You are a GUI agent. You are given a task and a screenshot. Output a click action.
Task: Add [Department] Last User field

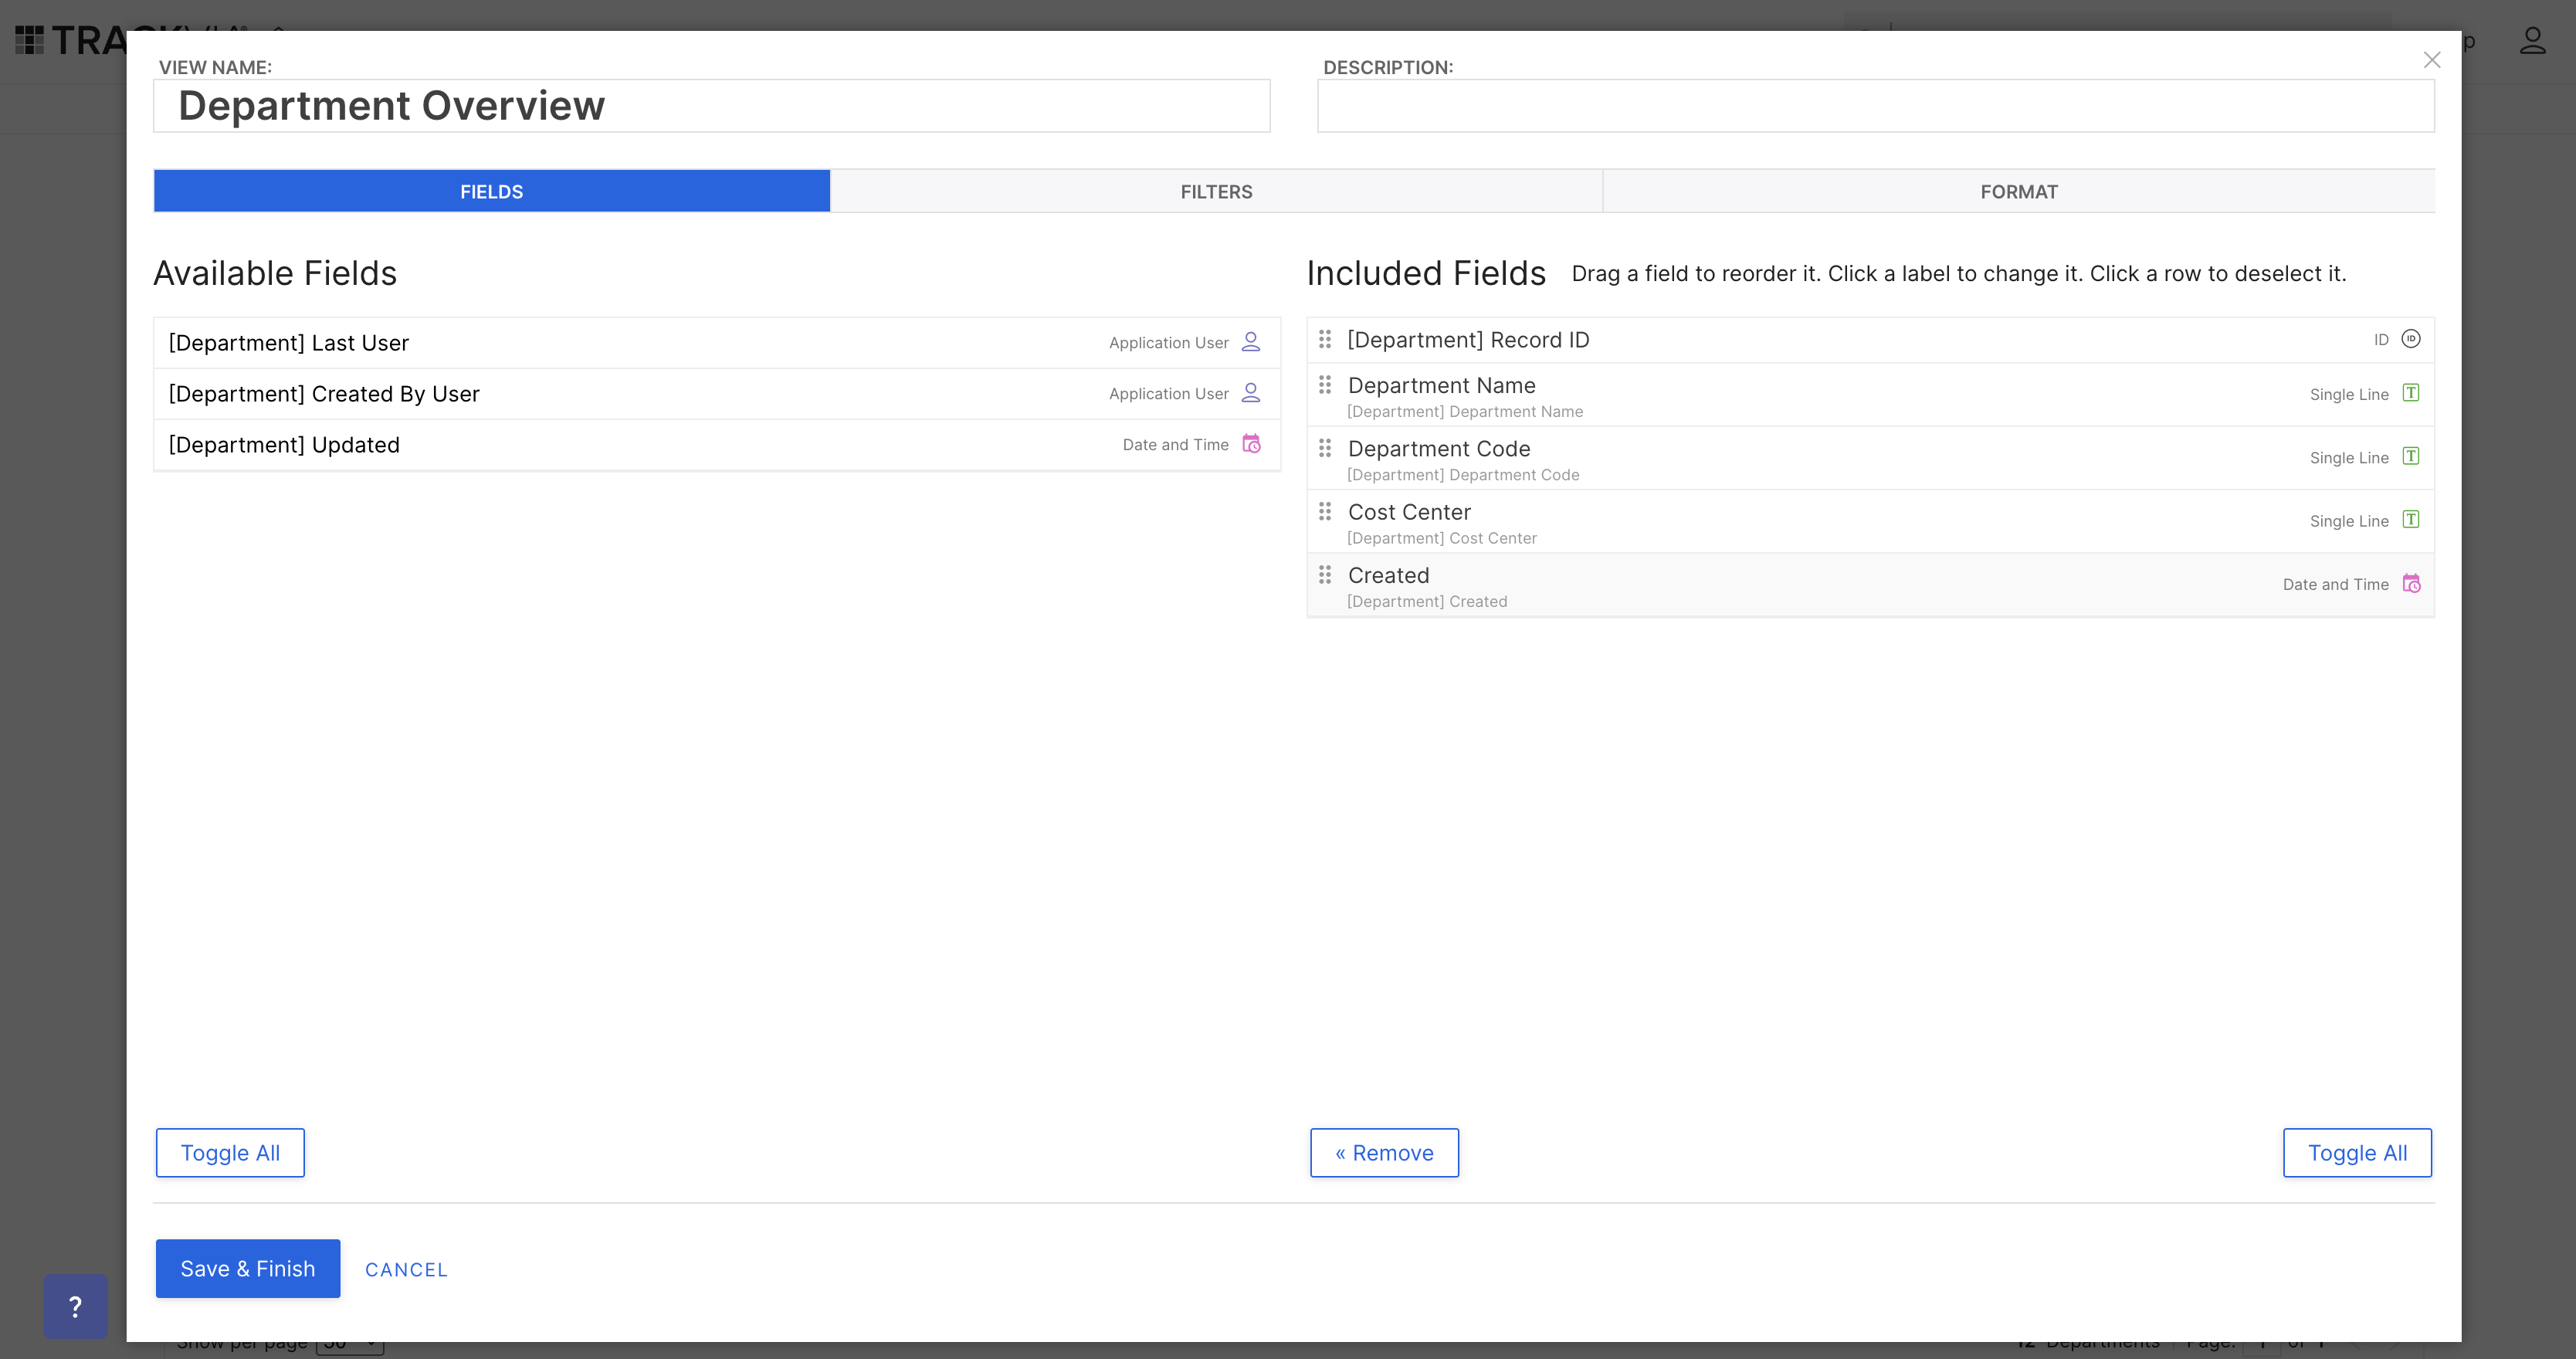tap(716, 343)
